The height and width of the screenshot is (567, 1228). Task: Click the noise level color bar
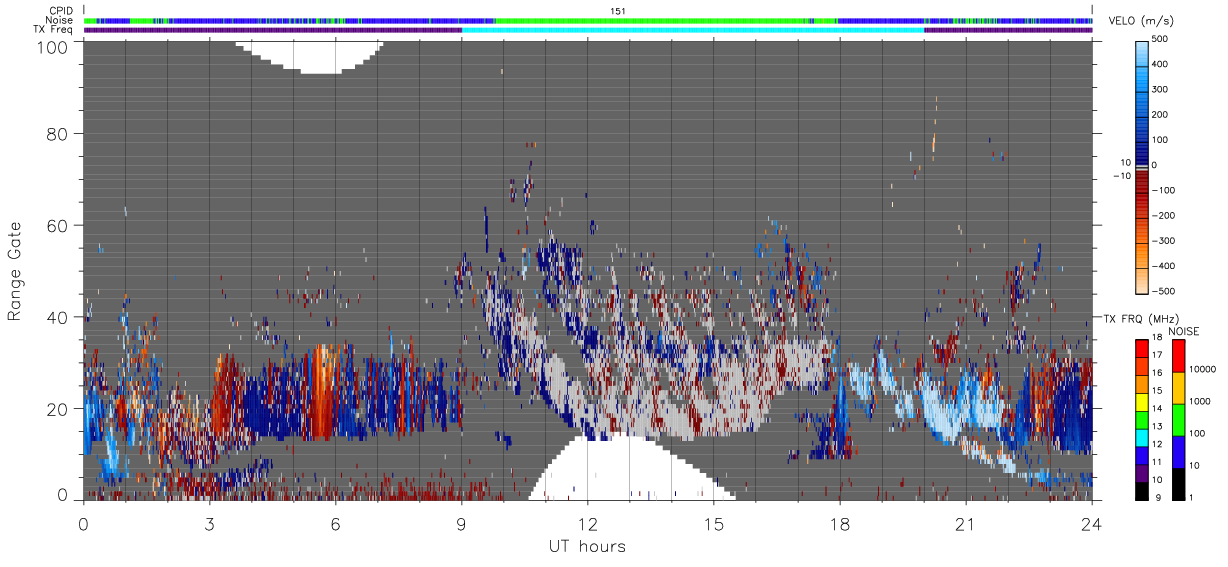pos(1178,418)
